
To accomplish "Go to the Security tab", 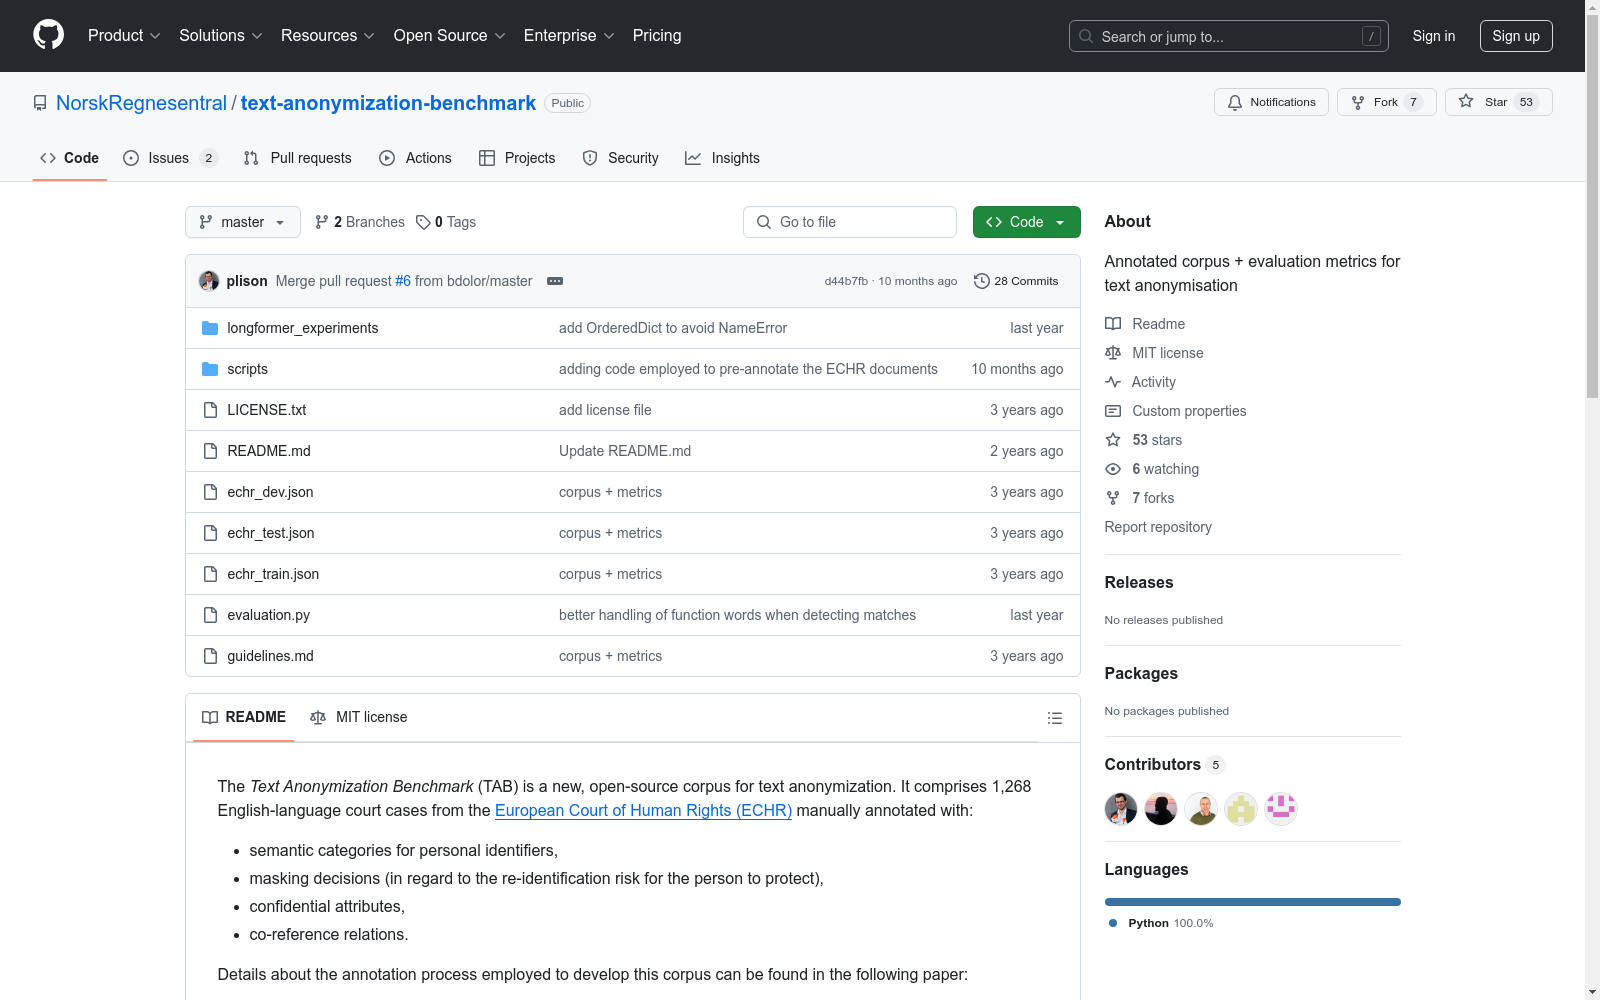I will click(x=621, y=158).
